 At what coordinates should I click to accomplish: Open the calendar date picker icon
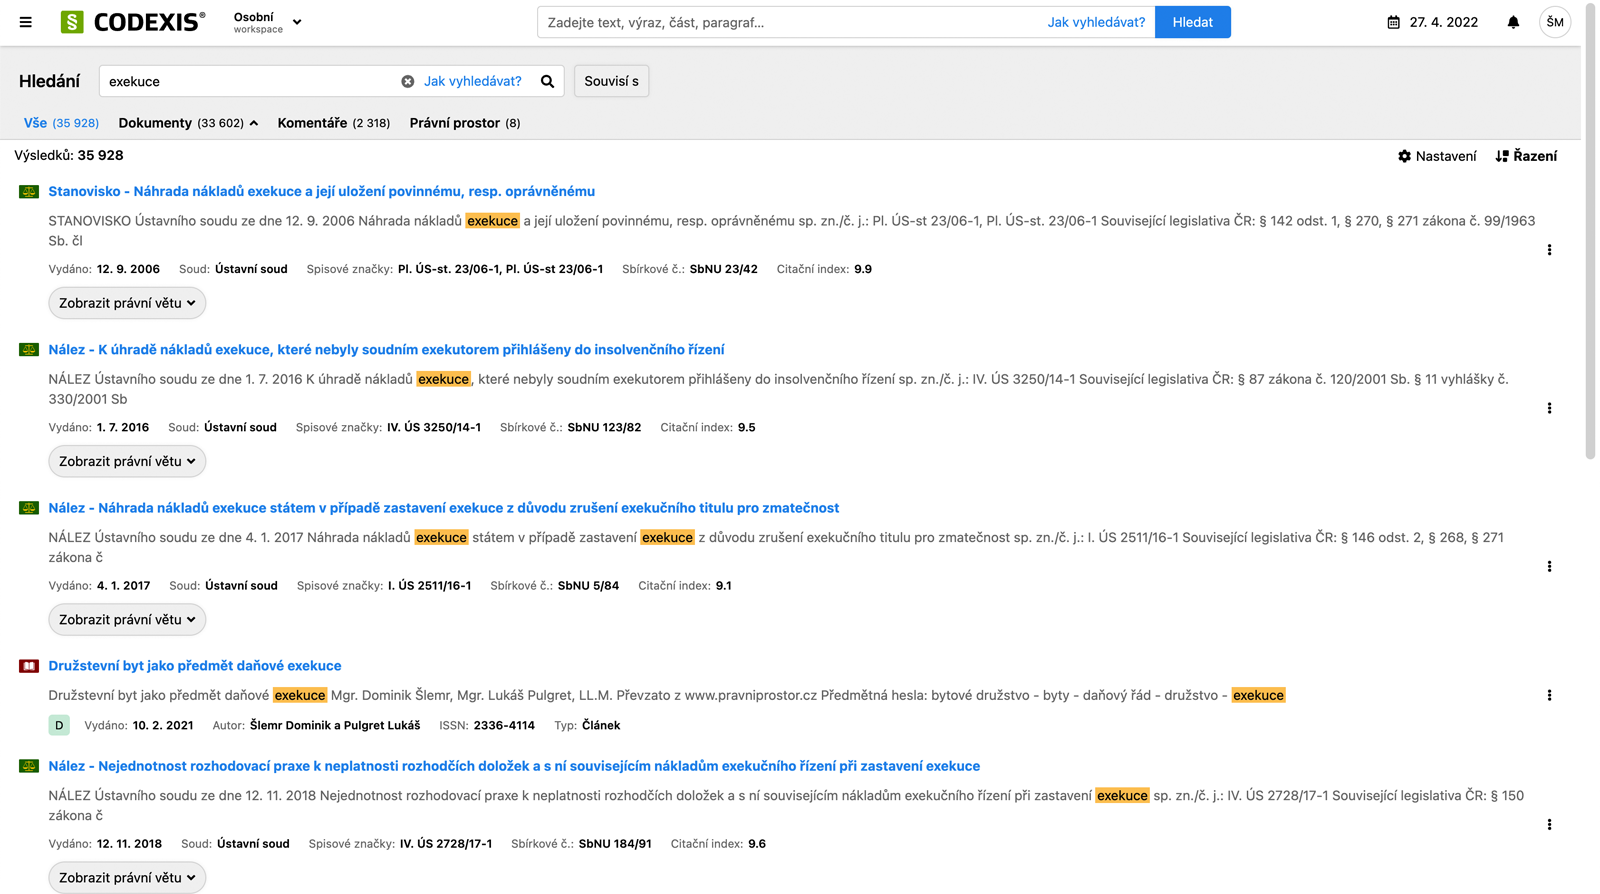[x=1393, y=22]
